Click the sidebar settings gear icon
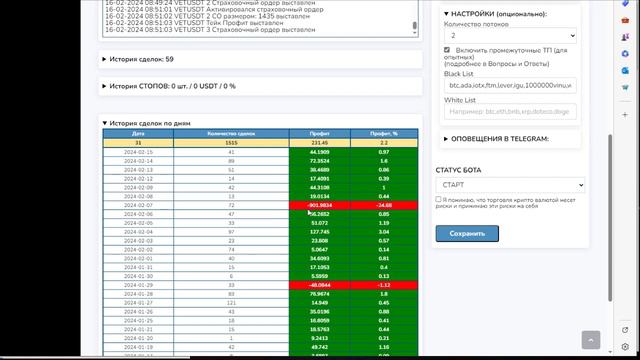The height and width of the screenshot is (360, 640). [625, 347]
